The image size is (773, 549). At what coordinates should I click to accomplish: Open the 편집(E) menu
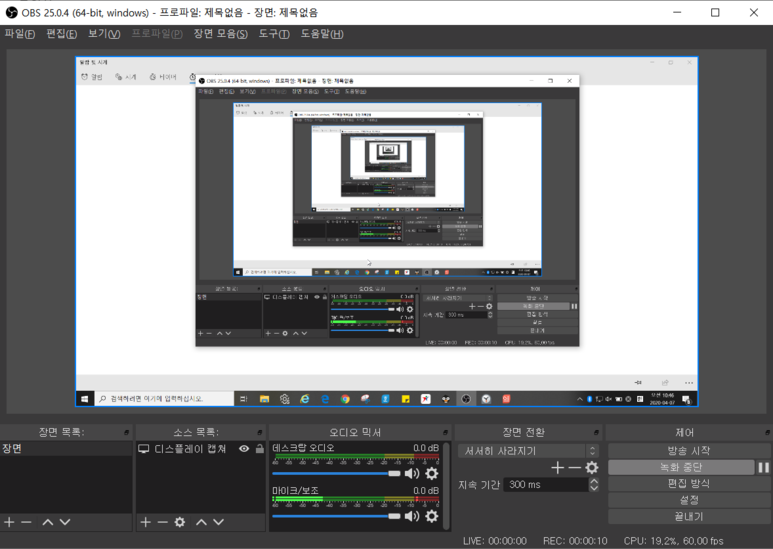[x=61, y=34]
